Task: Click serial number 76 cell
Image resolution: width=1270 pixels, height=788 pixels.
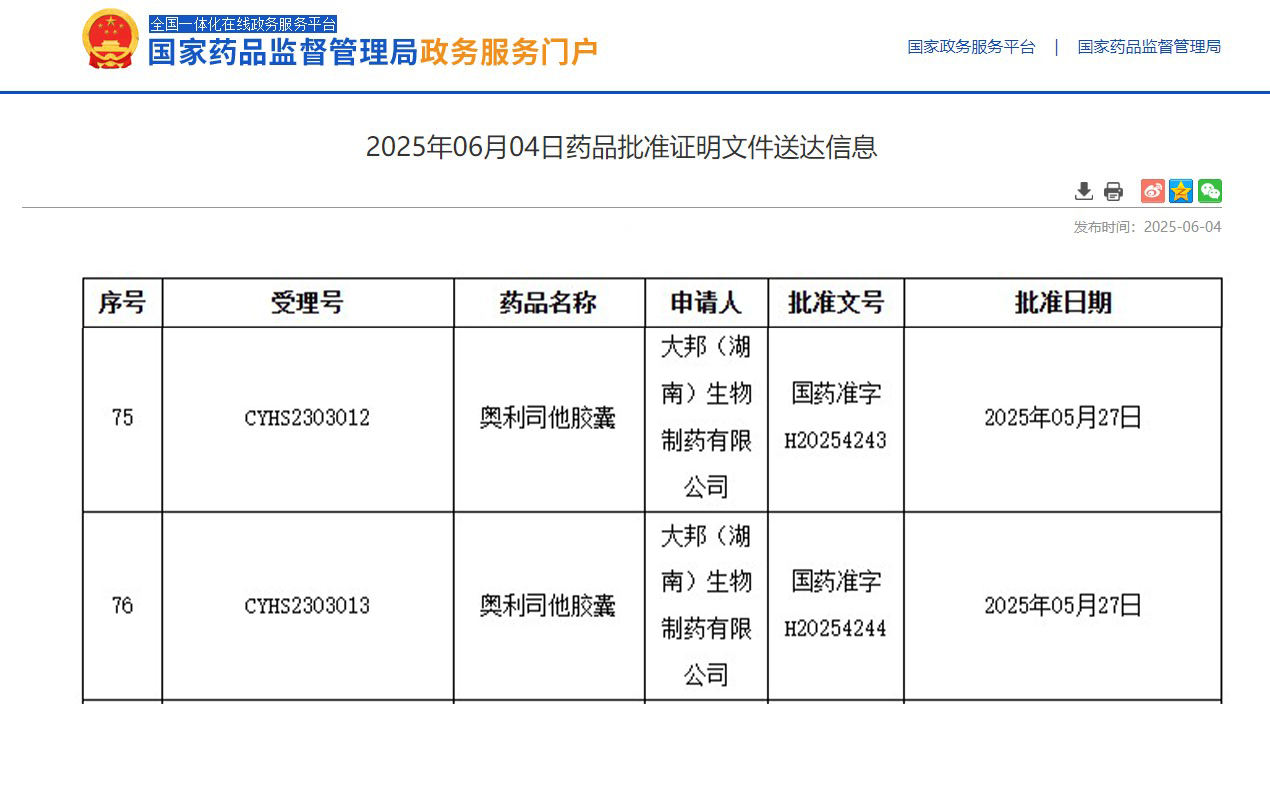Action: 122,606
